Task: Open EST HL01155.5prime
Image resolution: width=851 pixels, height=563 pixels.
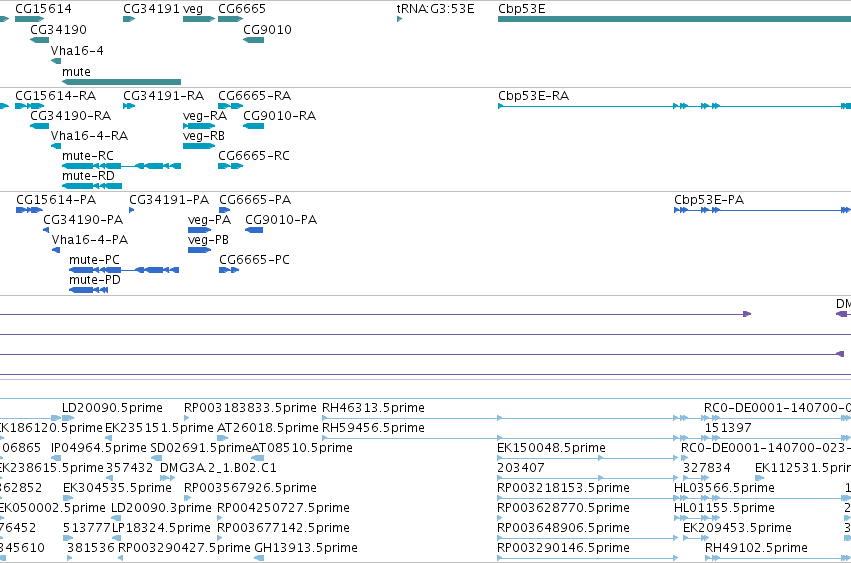Action: (724, 508)
